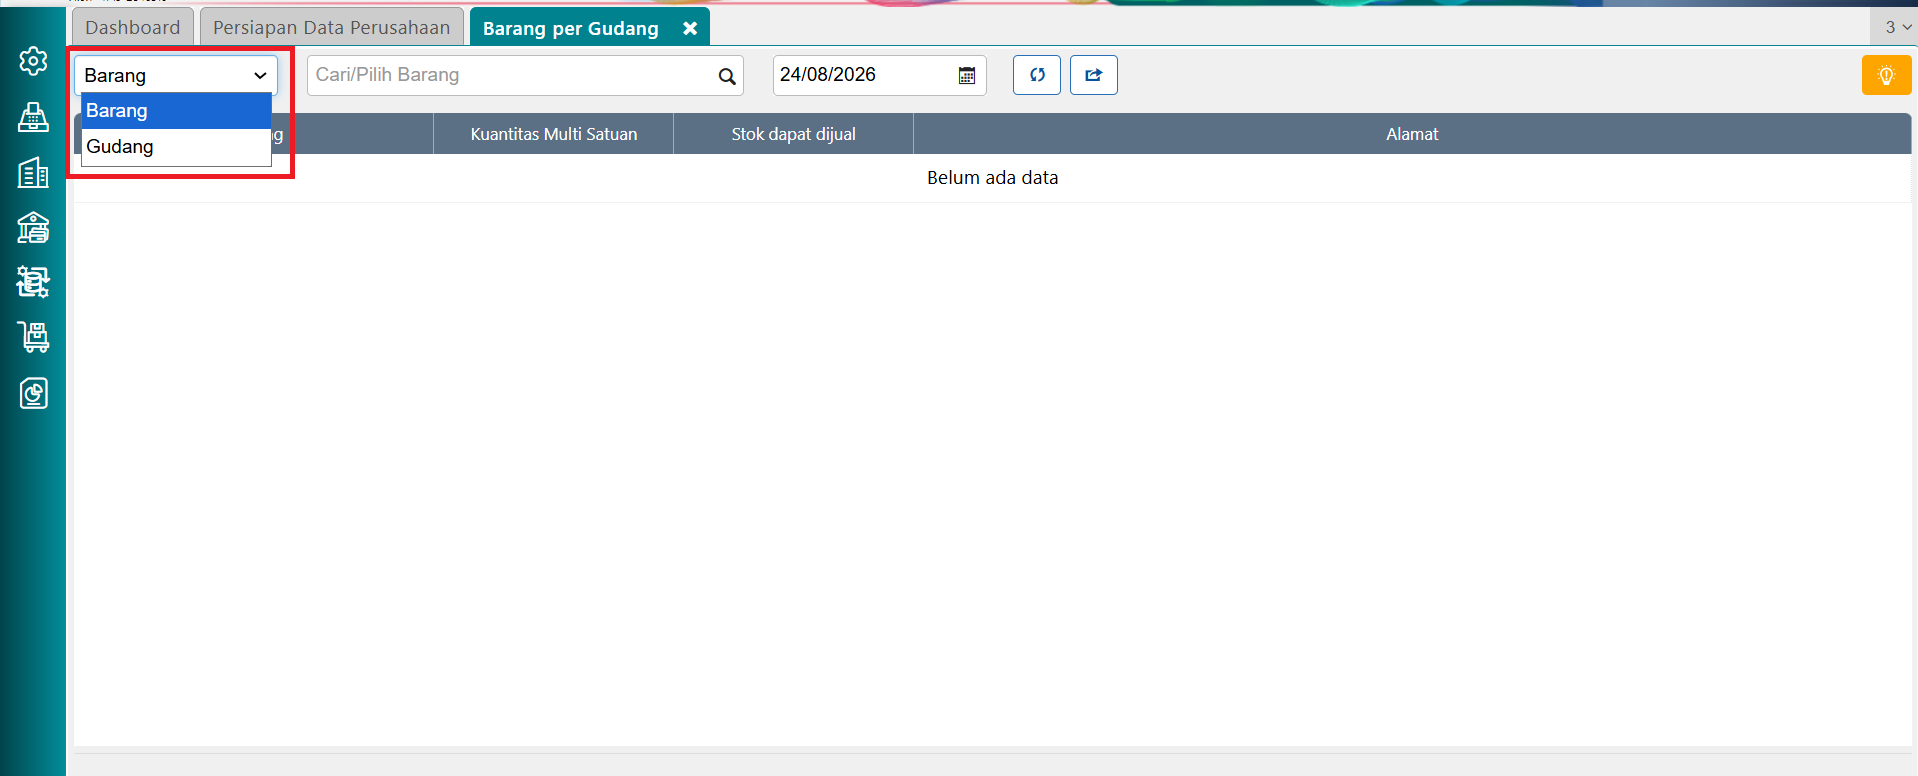
Task: Switch to the Dashboard tab
Action: [x=133, y=27]
